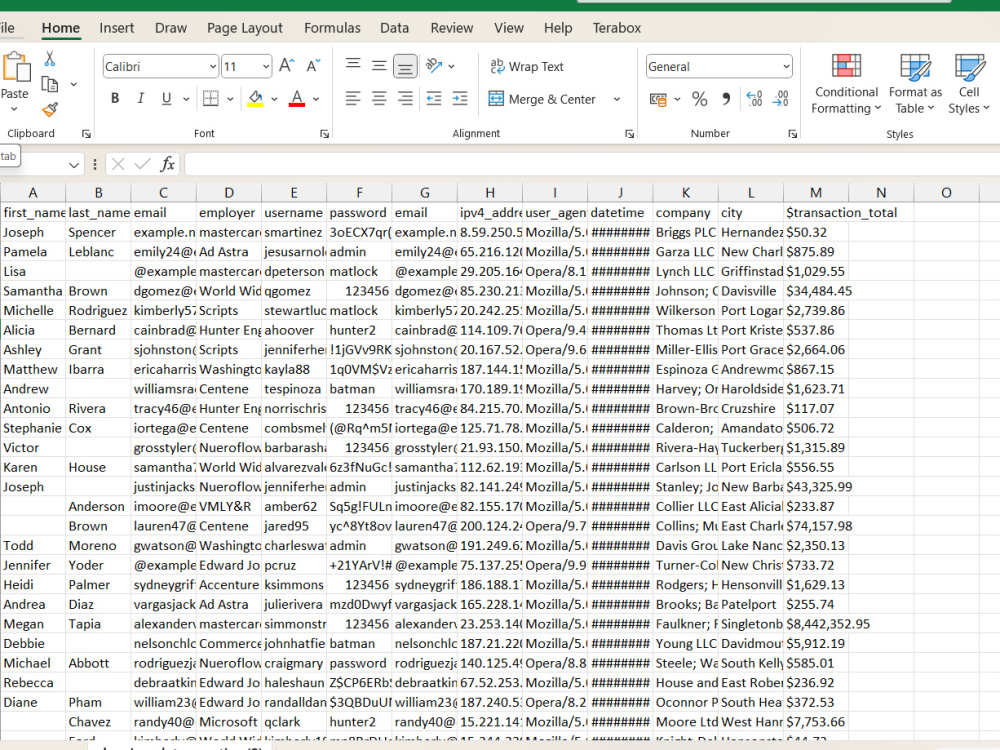Viewport: 1000px width, 750px height.
Task: Open the Calibri font name dropdown
Action: coord(213,66)
